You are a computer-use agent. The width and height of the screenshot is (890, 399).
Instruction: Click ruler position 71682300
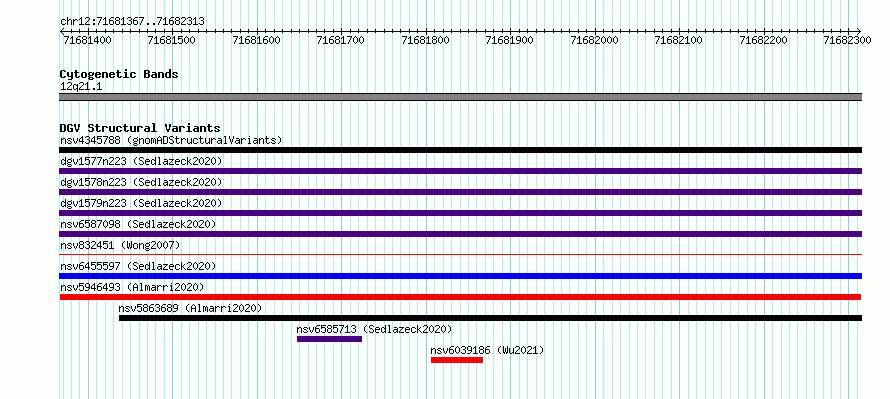click(848, 40)
